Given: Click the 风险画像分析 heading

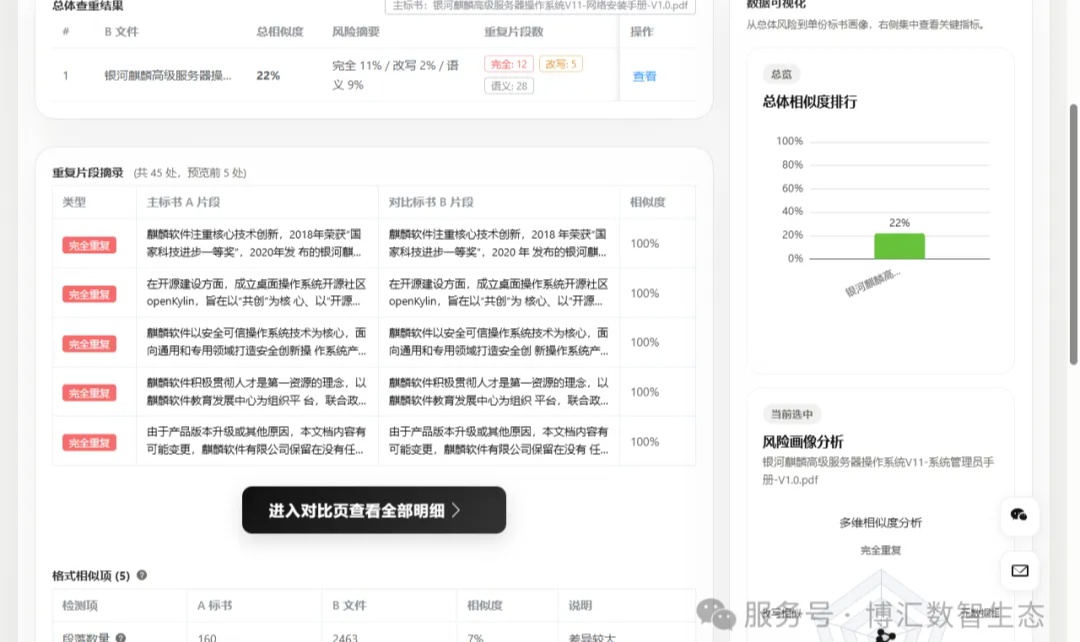Looking at the screenshot, I should (802, 442).
